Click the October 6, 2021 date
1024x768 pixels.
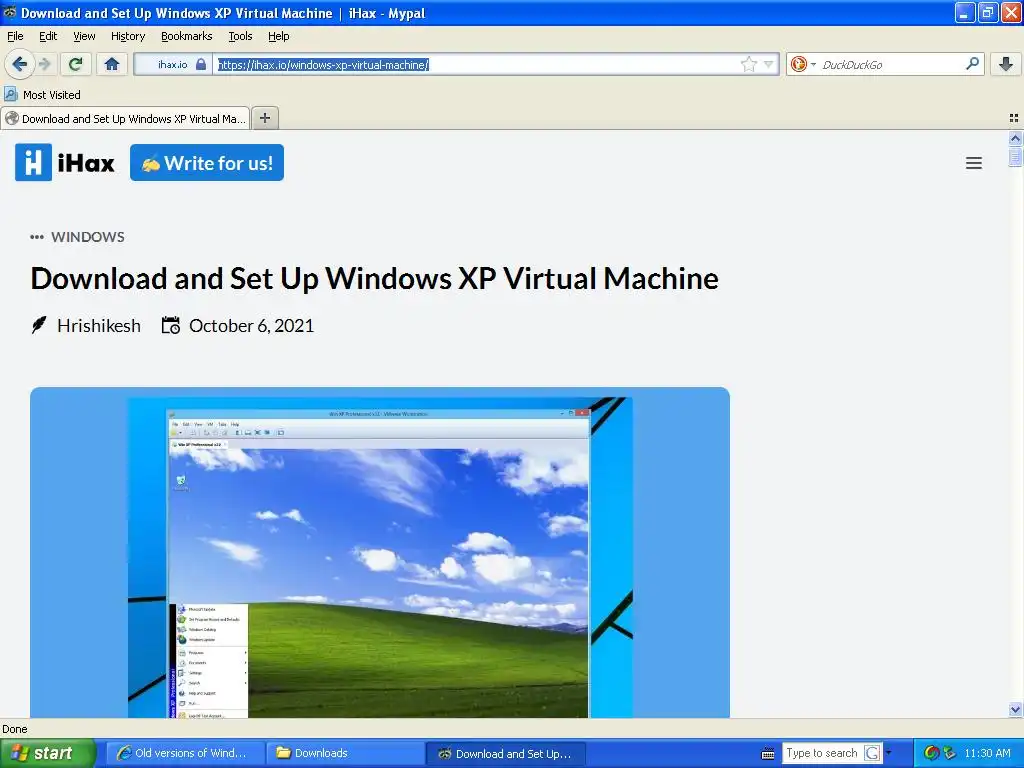(251, 325)
